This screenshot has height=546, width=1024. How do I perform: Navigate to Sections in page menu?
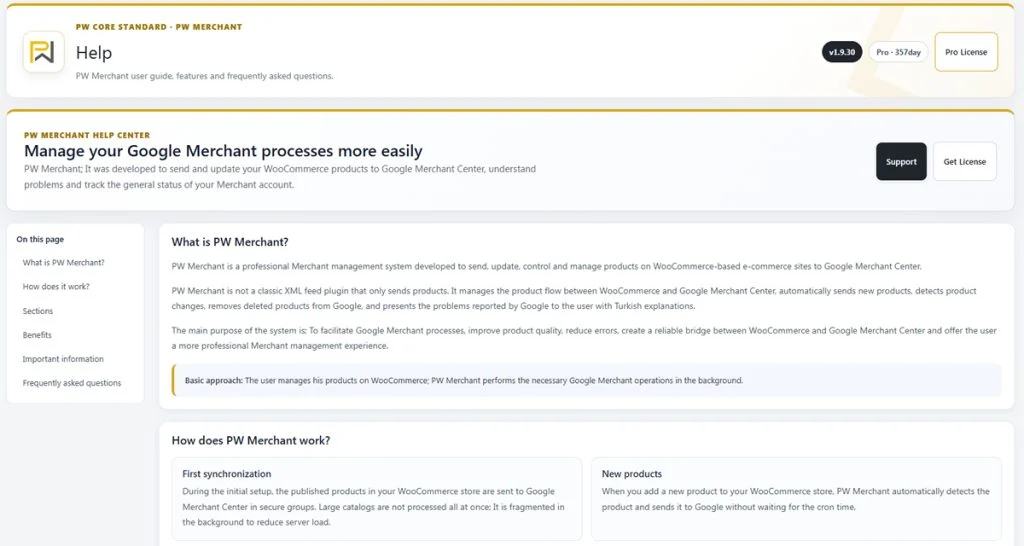pyautogui.click(x=38, y=311)
